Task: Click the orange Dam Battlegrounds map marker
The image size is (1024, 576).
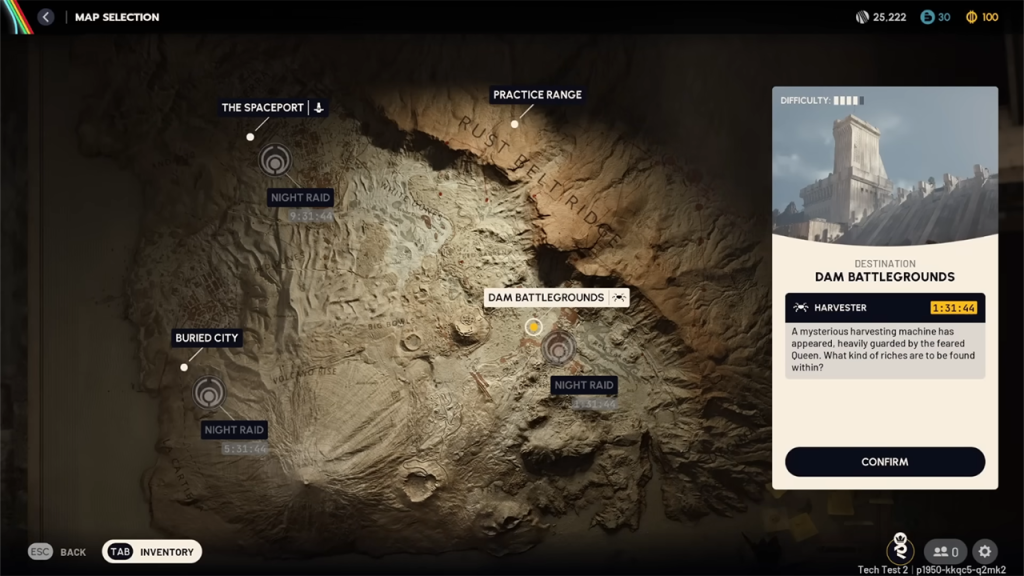Action: (533, 326)
